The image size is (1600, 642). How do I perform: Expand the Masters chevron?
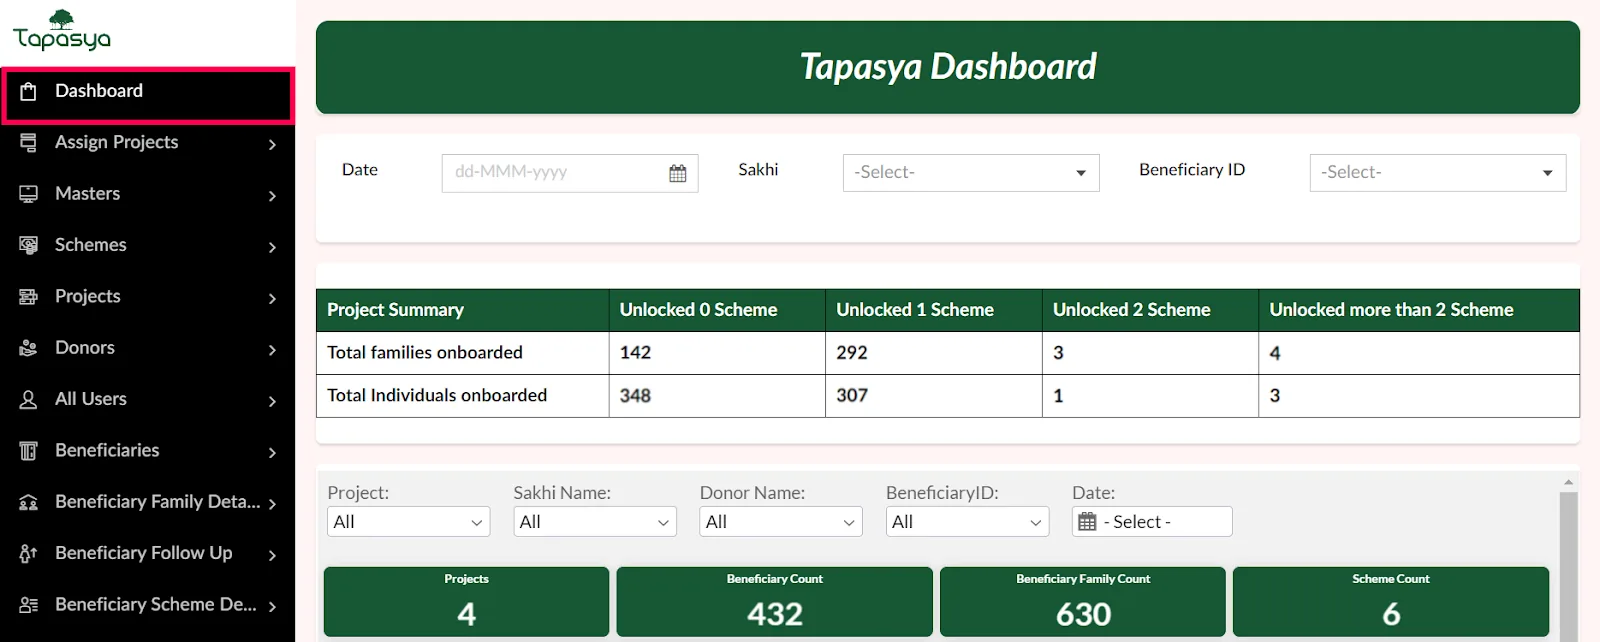coord(272,196)
